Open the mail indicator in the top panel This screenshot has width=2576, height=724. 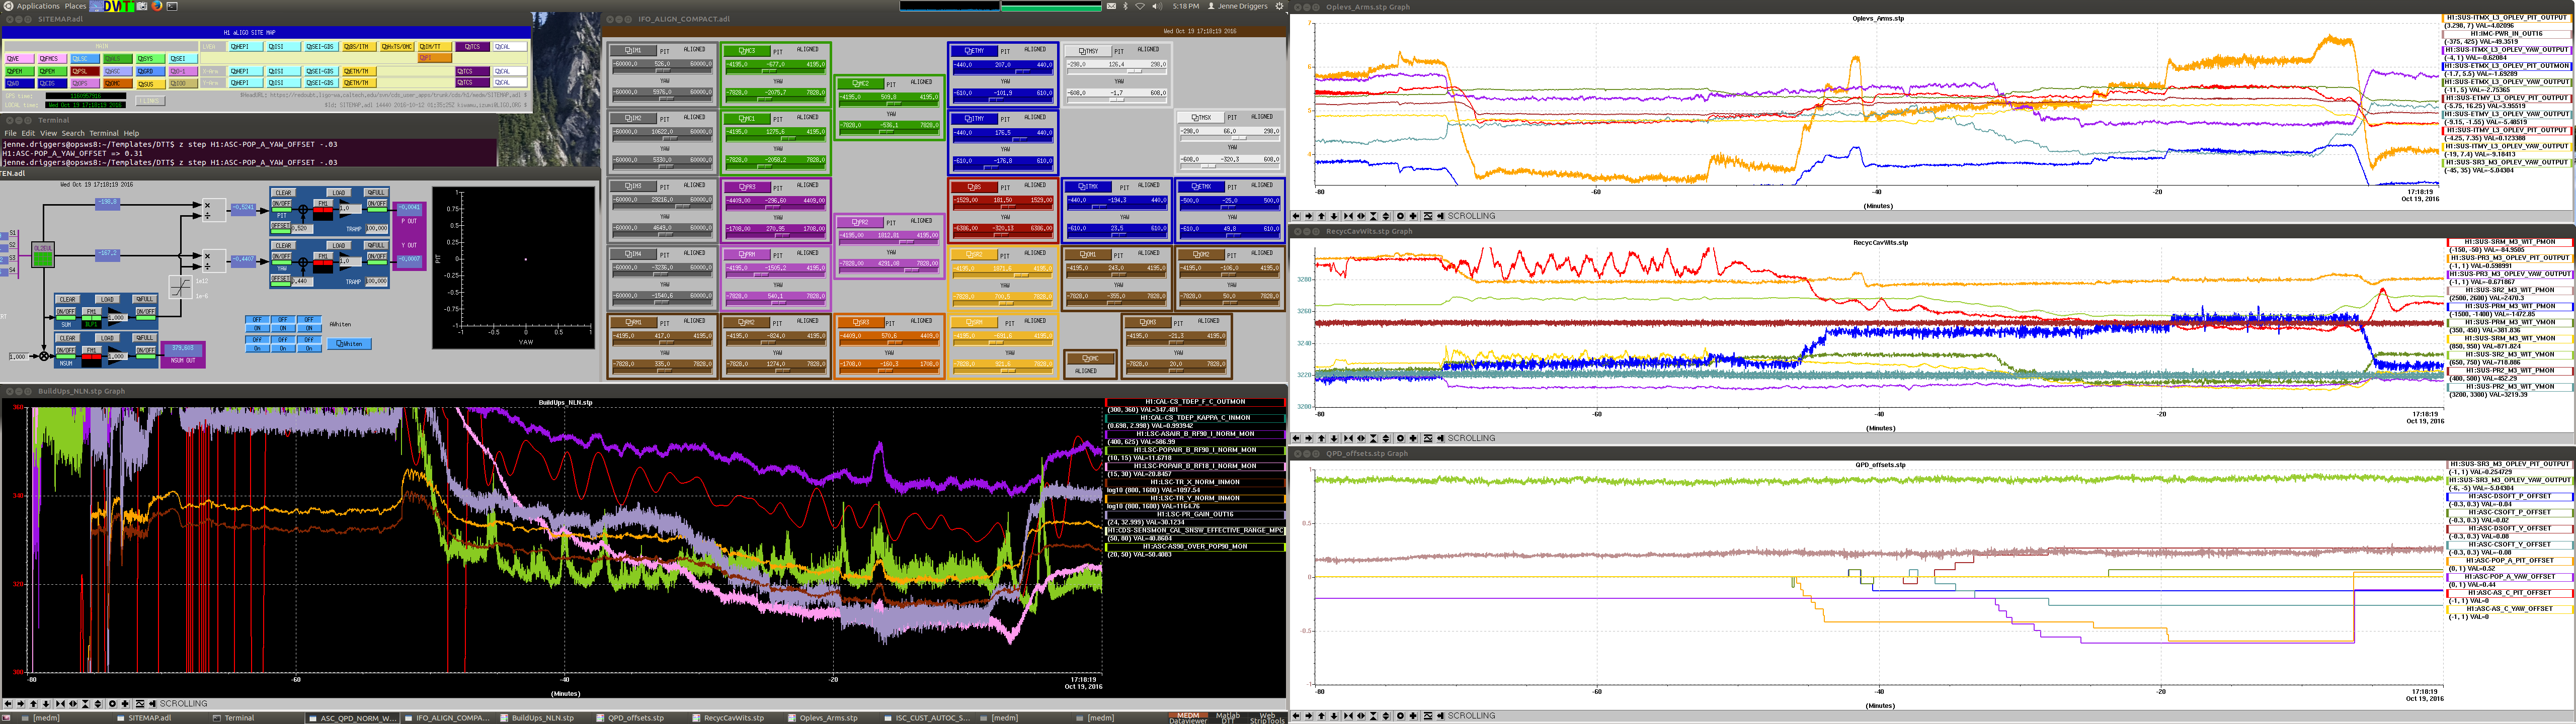[1111, 6]
